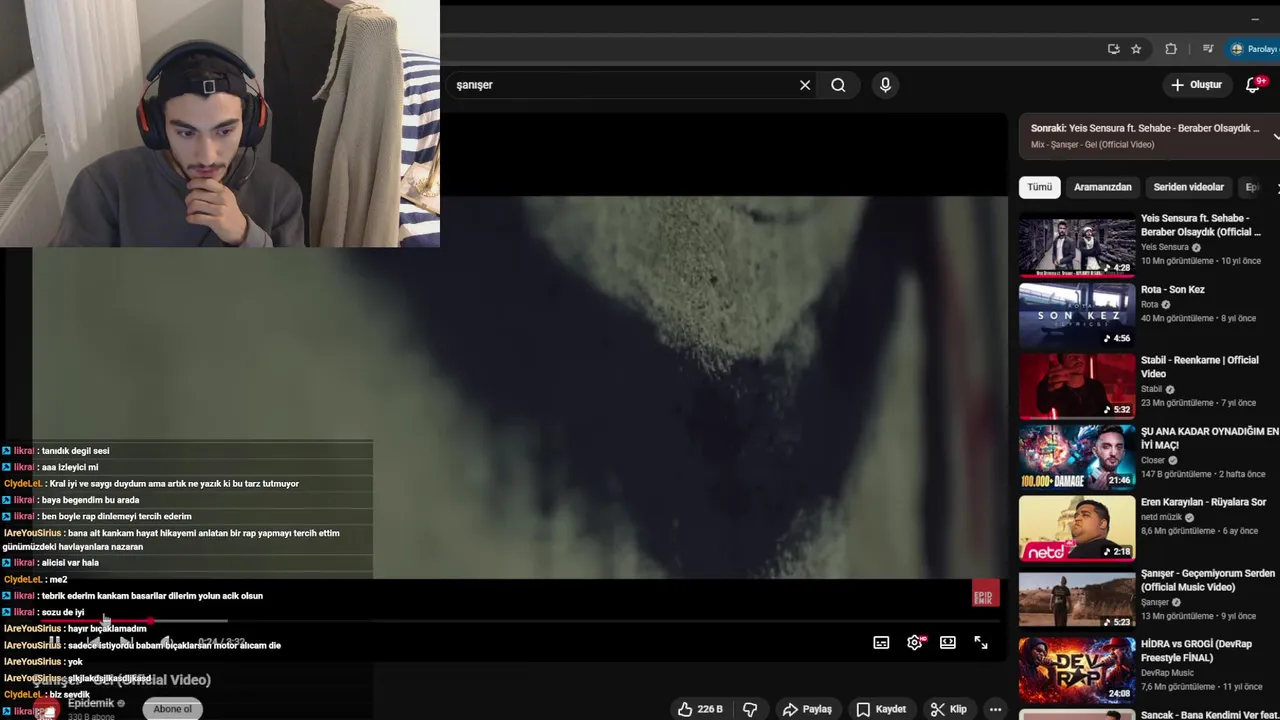The width and height of the screenshot is (1280, 720).
Task: Toggle theater mode on the player
Action: click(948, 643)
